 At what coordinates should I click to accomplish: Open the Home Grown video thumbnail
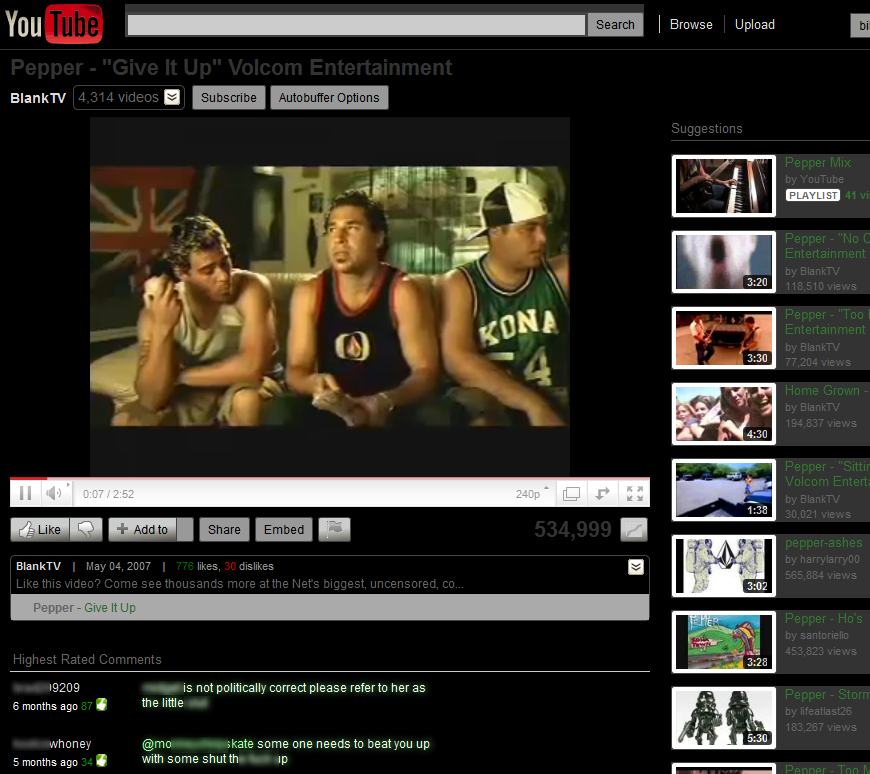click(724, 414)
